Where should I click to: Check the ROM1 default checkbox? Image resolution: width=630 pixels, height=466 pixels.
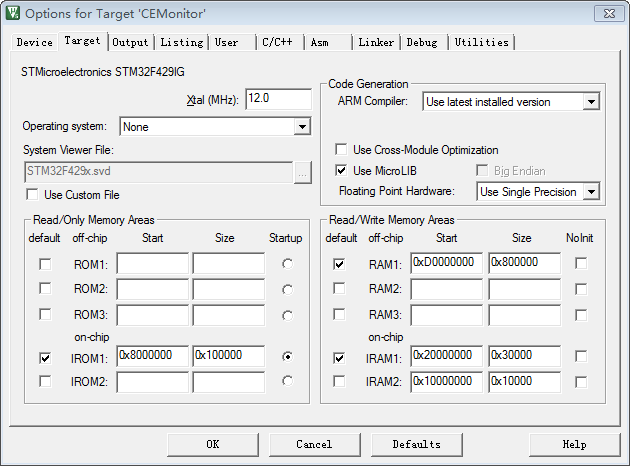(45, 264)
